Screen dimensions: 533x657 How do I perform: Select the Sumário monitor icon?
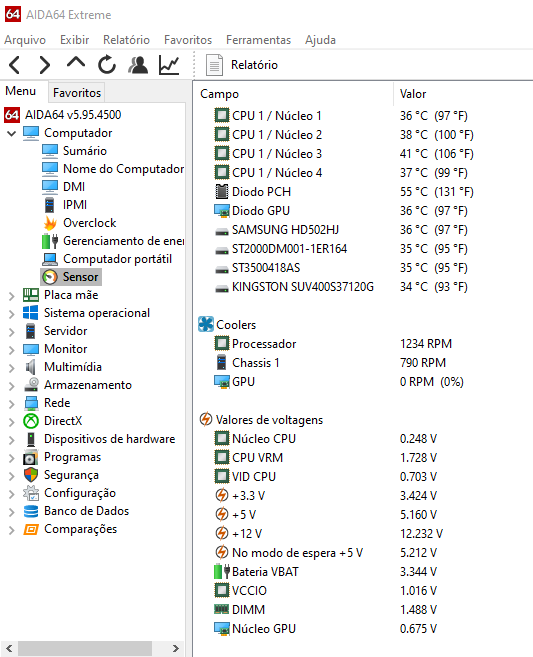click(x=50, y=150)
